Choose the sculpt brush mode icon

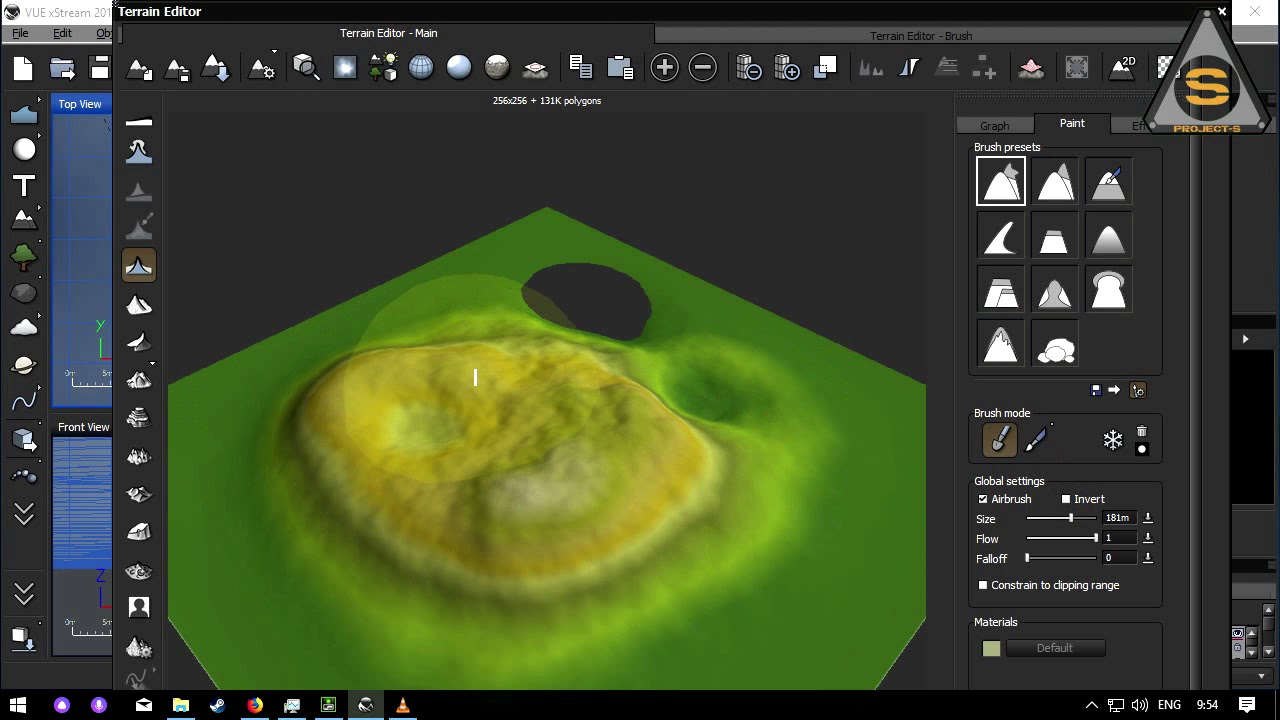click(x=999, y=439)
